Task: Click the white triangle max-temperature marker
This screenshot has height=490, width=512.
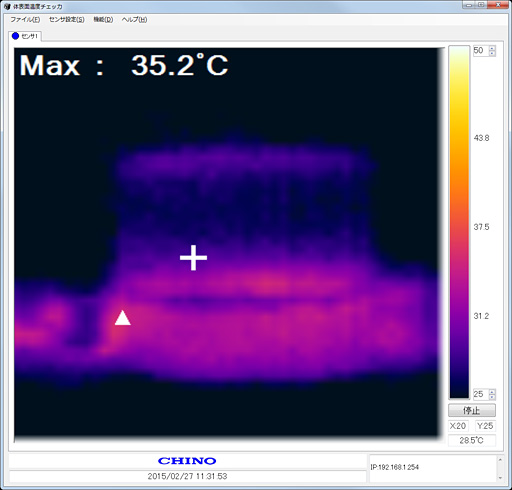Action: point(122,318)
